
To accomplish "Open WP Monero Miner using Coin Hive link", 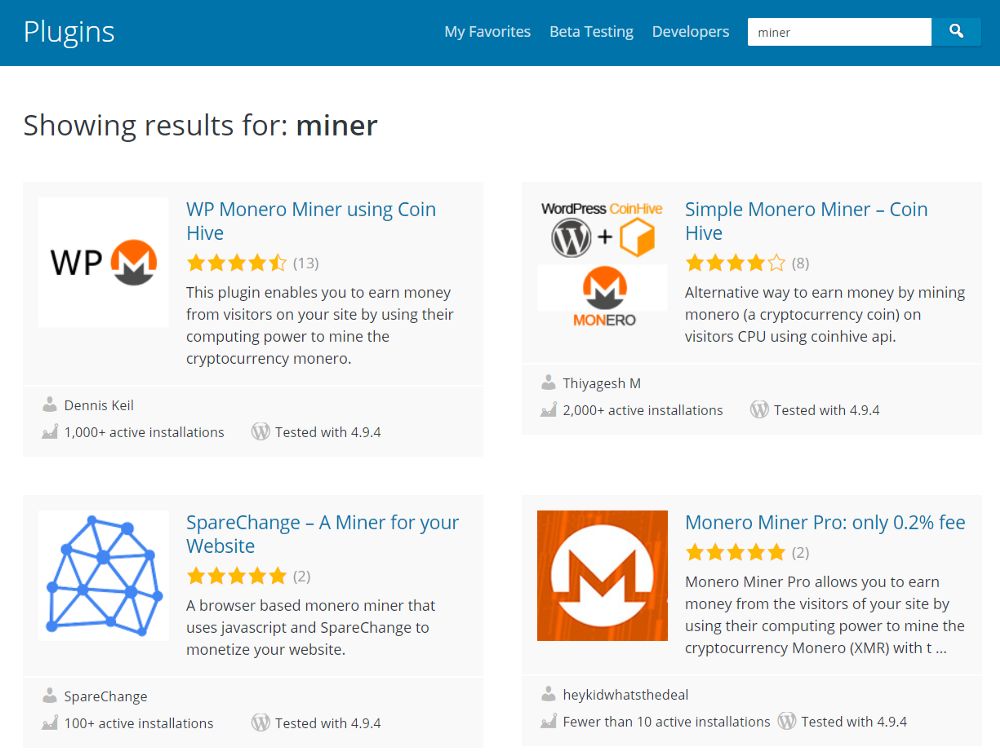I will pyautogui.click(x=311, y=221).
